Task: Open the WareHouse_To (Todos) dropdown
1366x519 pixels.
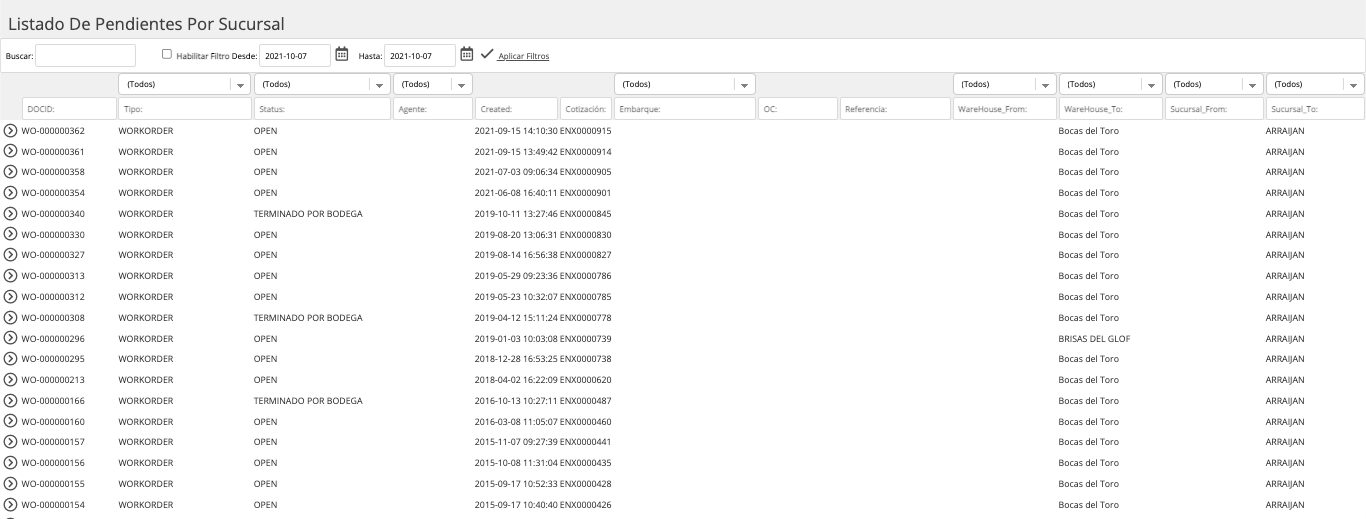Action: (x=1111, y=85)
